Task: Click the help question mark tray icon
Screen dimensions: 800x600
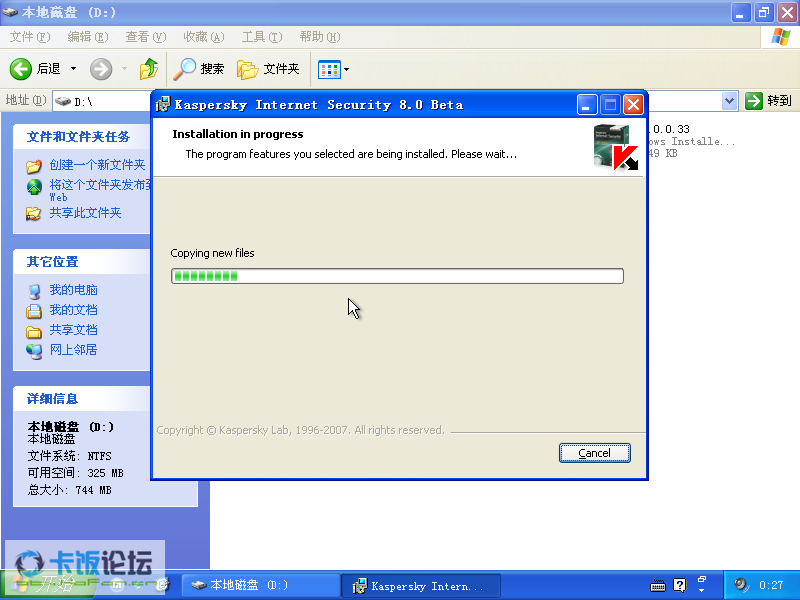Action: [680, 585]
